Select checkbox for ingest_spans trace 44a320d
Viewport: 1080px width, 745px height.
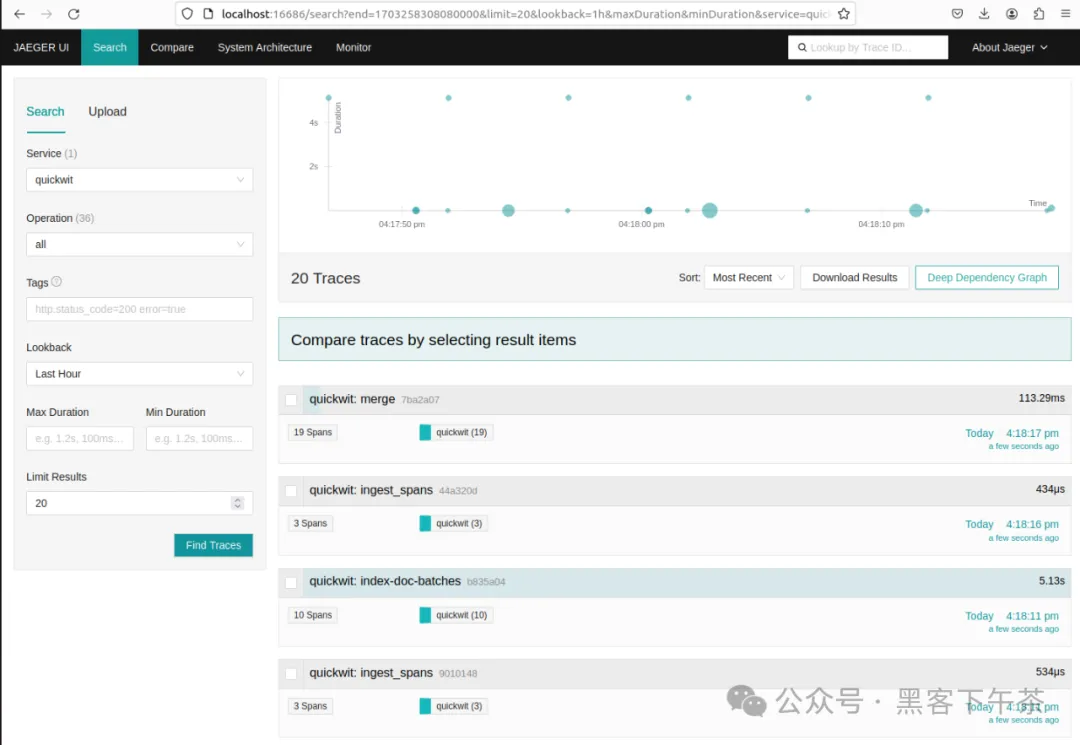(x=291, y=491)
